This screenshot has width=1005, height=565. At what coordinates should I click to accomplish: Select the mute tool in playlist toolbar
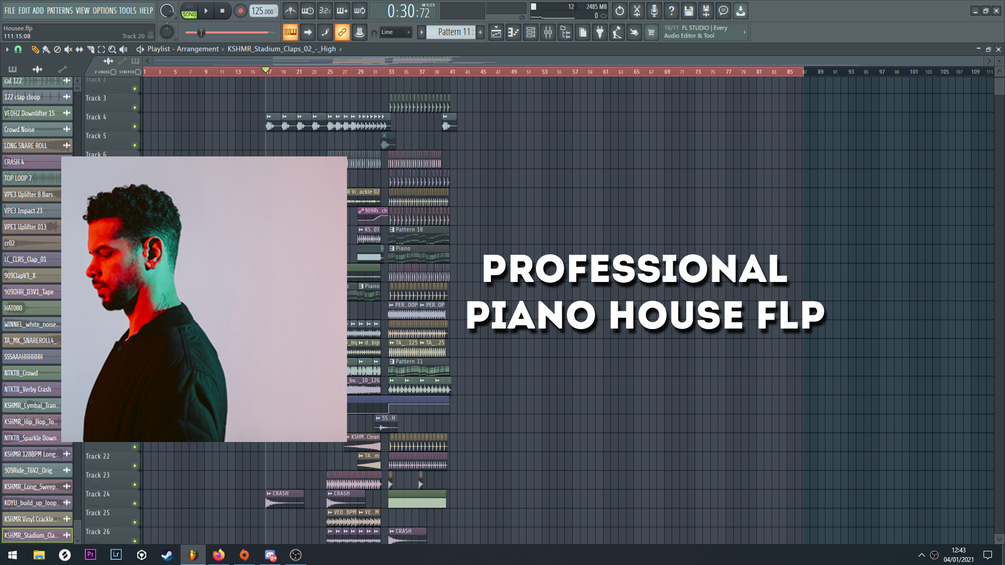[68, 49]
